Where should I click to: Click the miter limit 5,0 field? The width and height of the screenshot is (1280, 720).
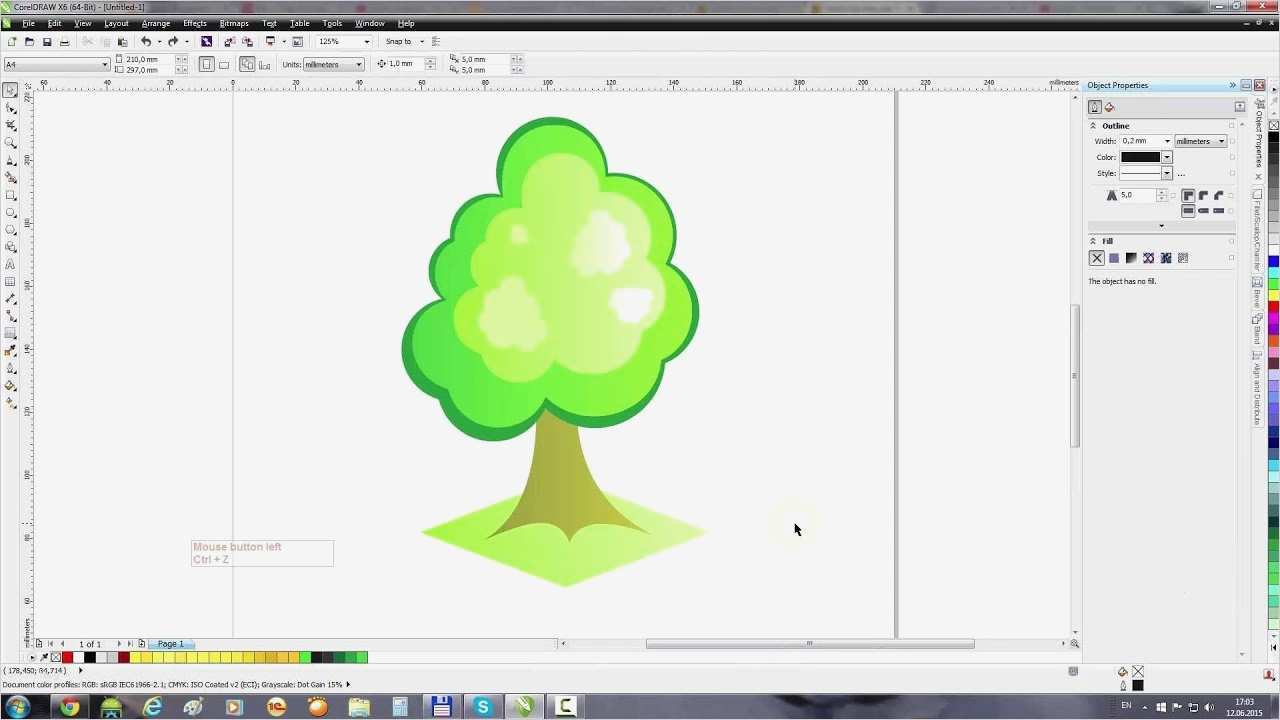point(1137,195)
